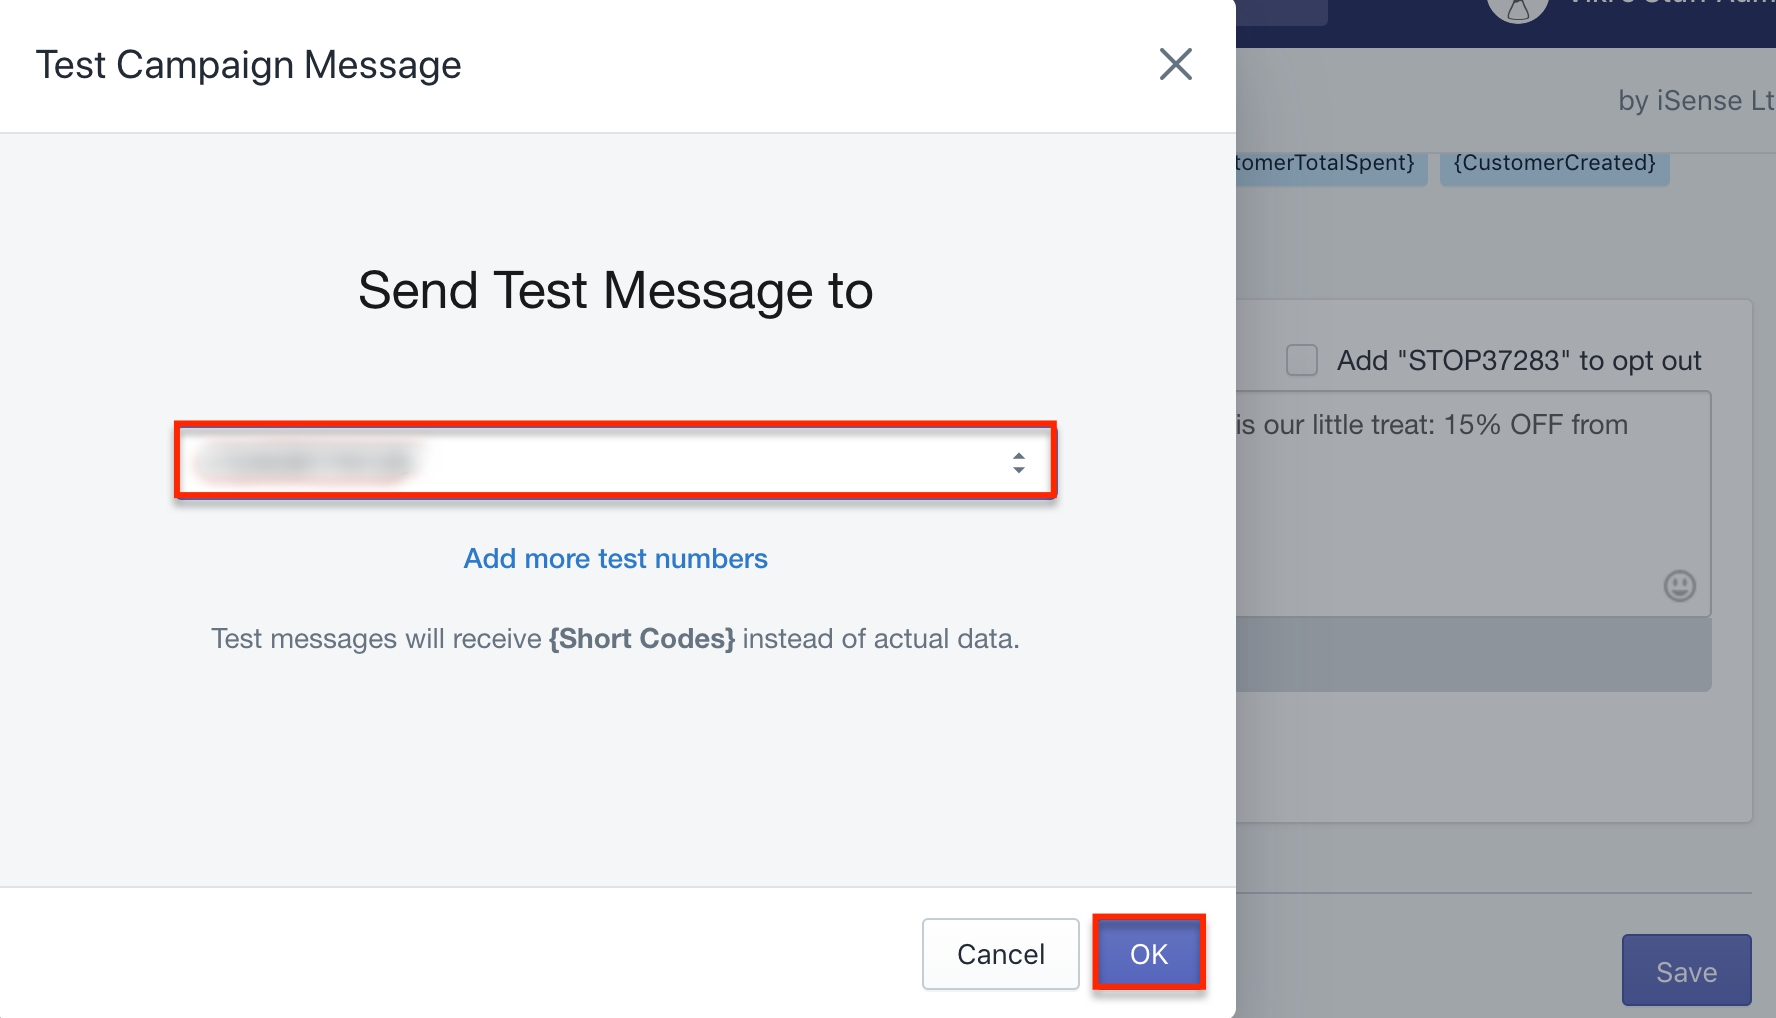
Task: Close the Test Campaign Message dialog
Action: point(1176,64)
